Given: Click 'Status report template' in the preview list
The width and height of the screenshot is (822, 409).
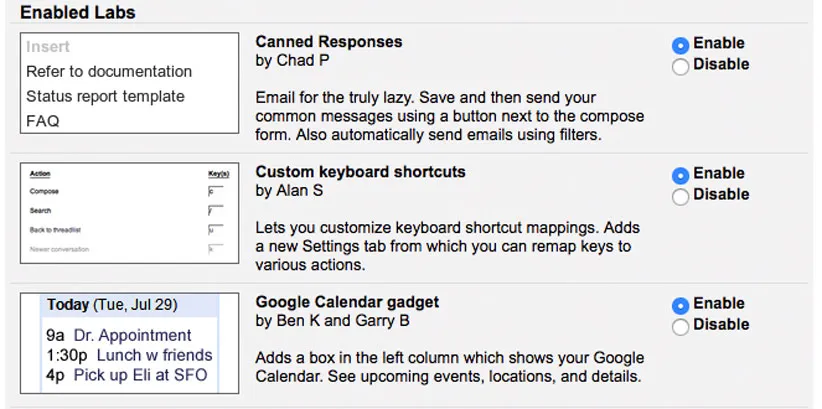Looking at the screenshot, I should tap(105, 97).
